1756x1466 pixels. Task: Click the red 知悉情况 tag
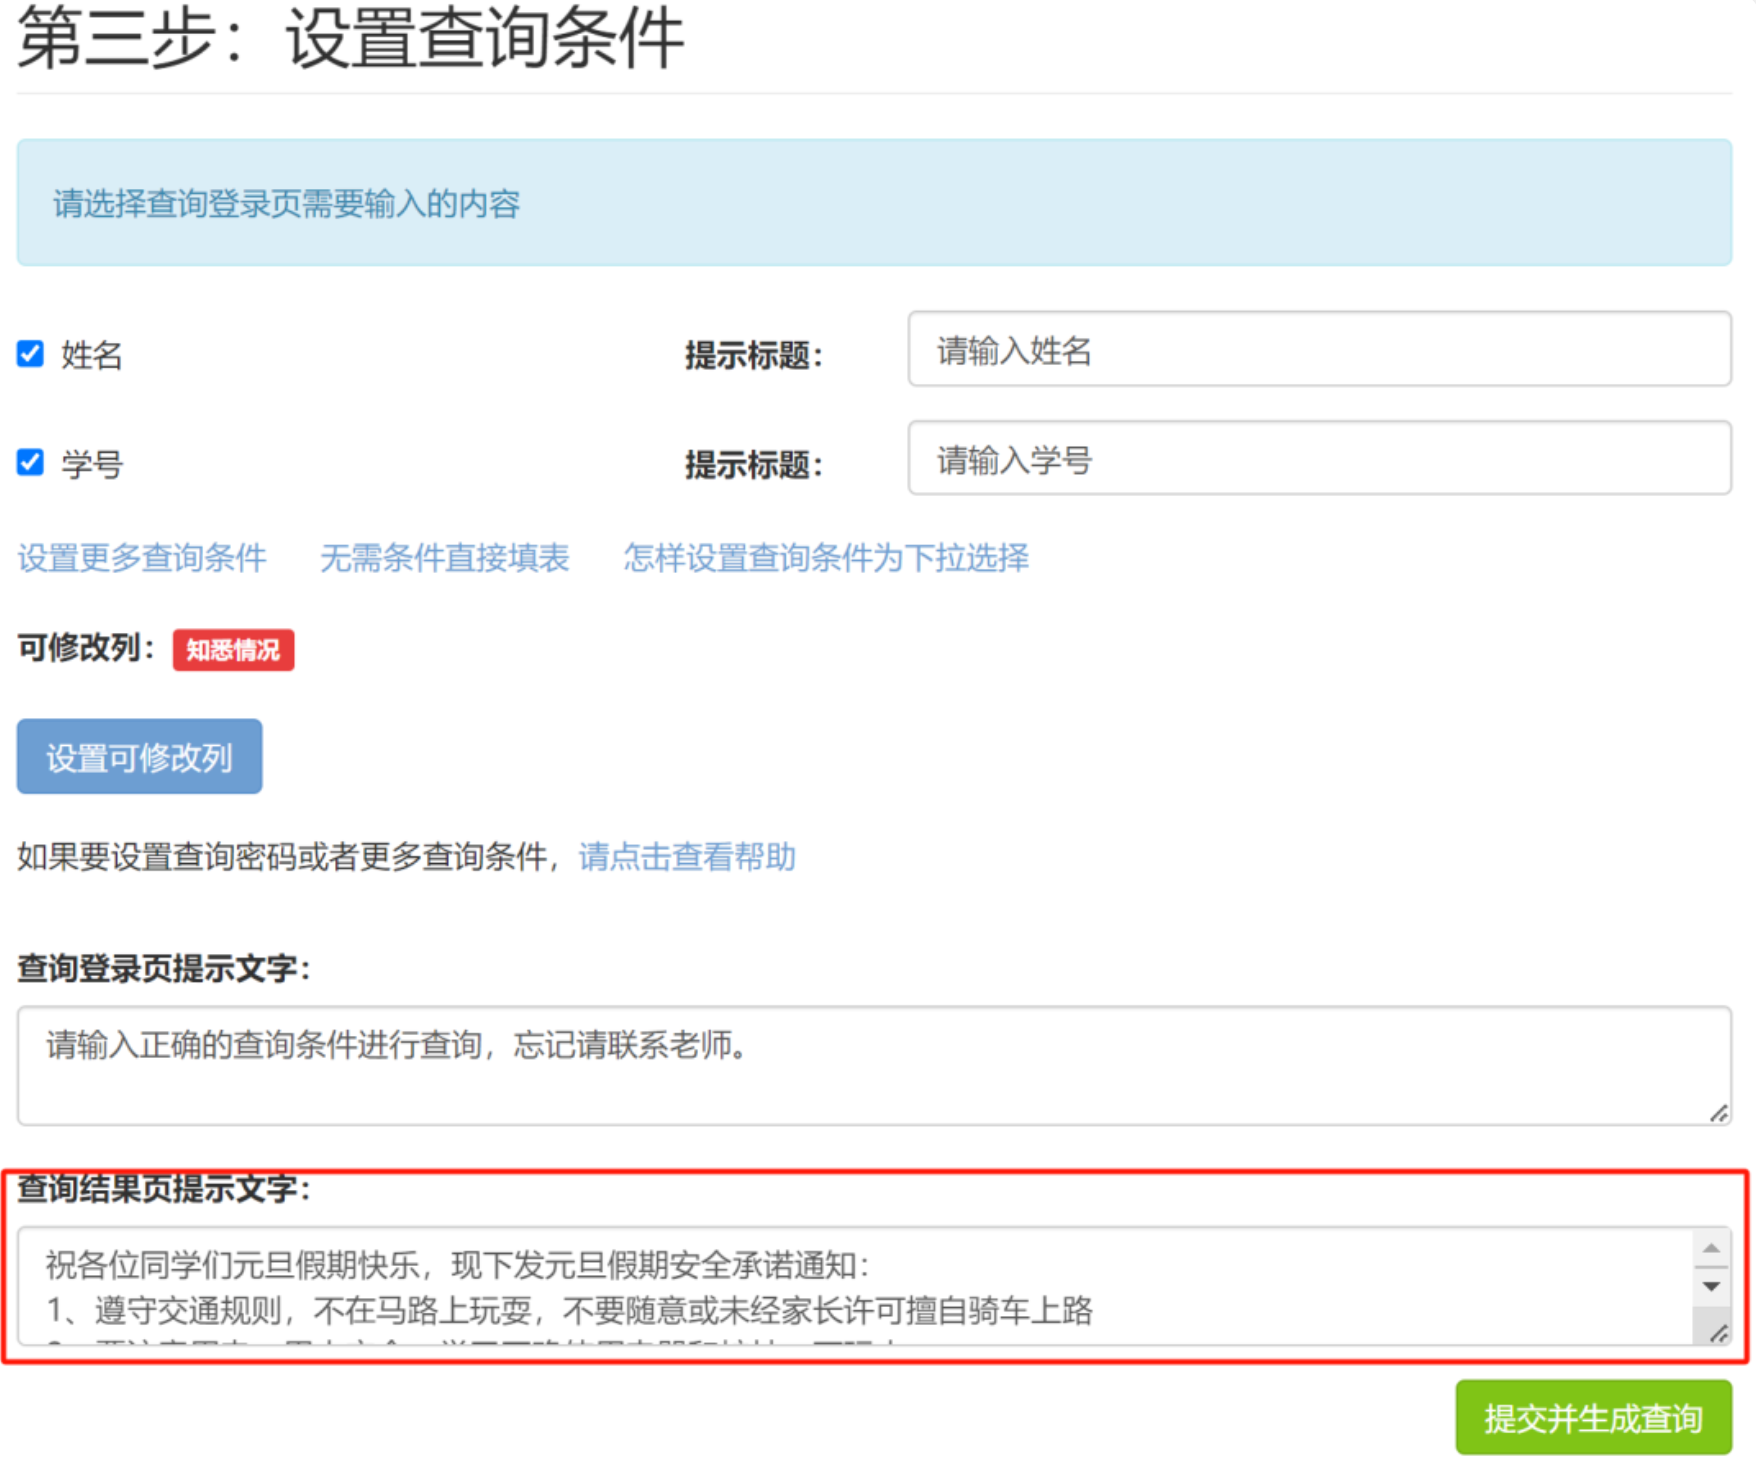pos(233,650)
